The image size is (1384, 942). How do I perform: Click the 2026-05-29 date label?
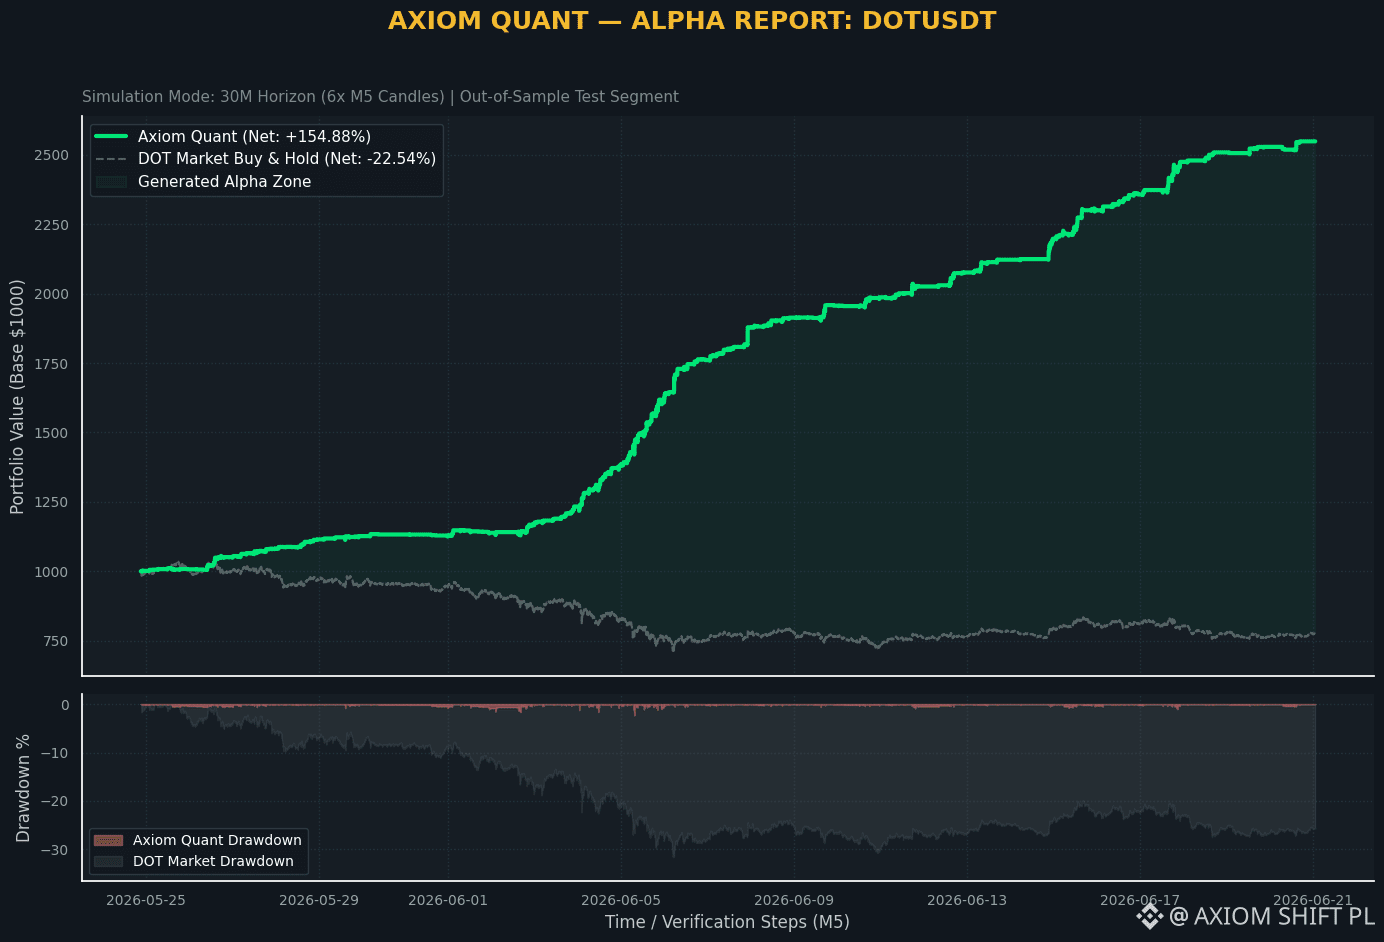click(x=319, y=900)
